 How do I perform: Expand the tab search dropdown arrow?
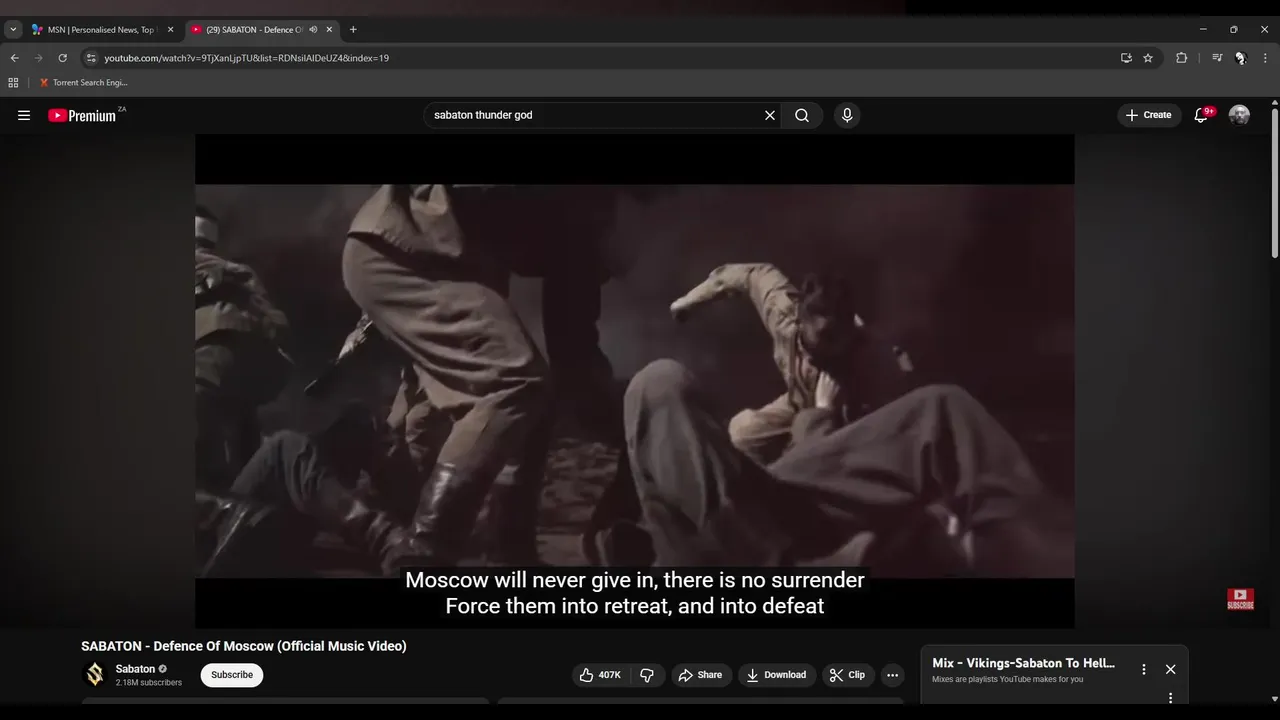pyautogui.click(x=13, y=30)
